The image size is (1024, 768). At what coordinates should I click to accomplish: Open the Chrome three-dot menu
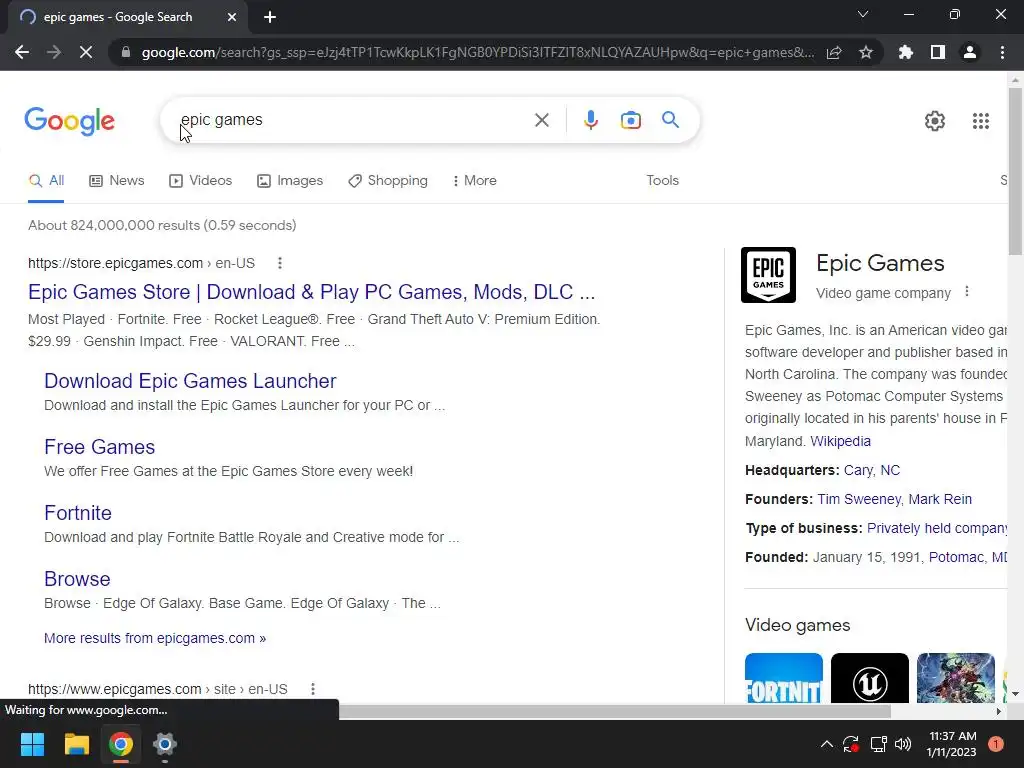point(1002,52)
